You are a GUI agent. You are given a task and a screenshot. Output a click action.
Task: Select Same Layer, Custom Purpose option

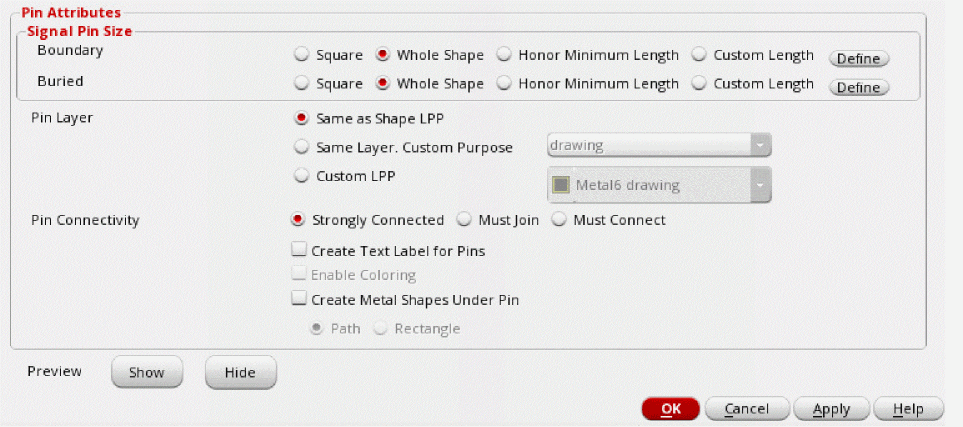301,147
